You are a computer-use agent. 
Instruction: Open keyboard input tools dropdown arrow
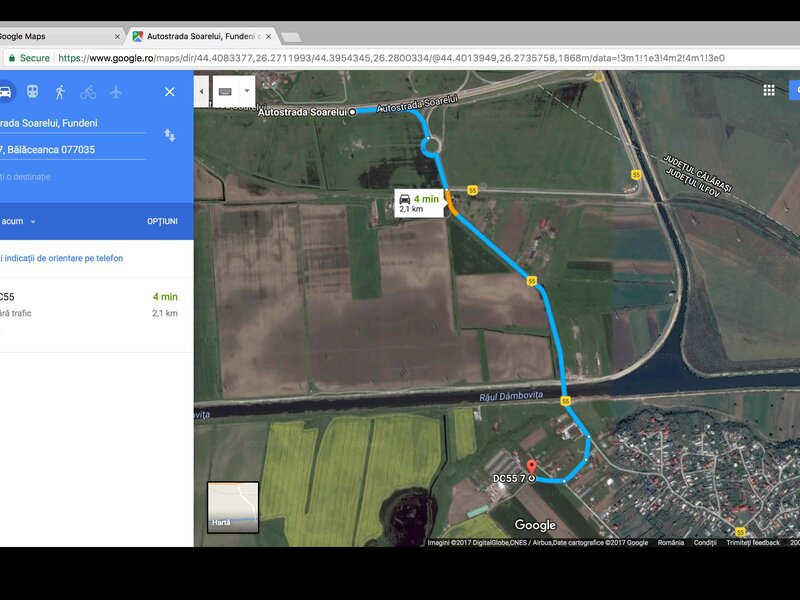click(246, 91)
